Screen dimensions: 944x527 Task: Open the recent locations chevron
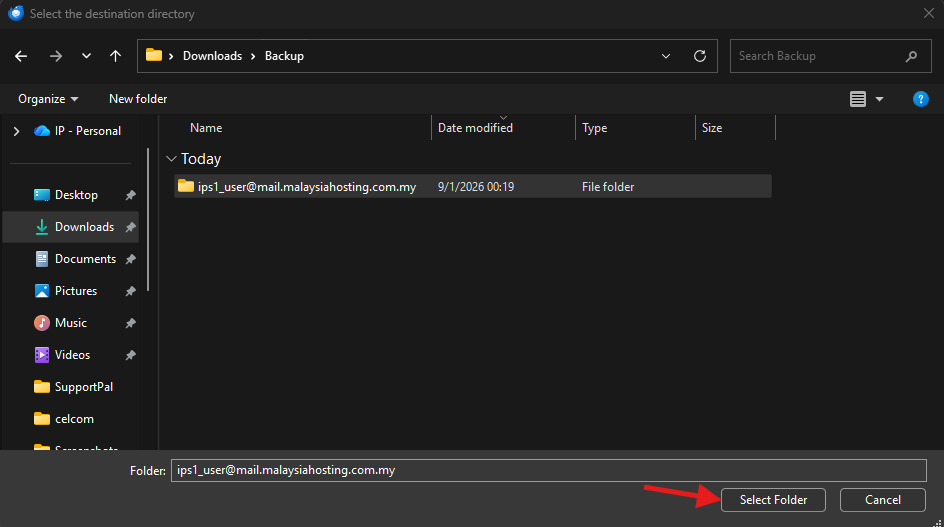coord(86,56)
